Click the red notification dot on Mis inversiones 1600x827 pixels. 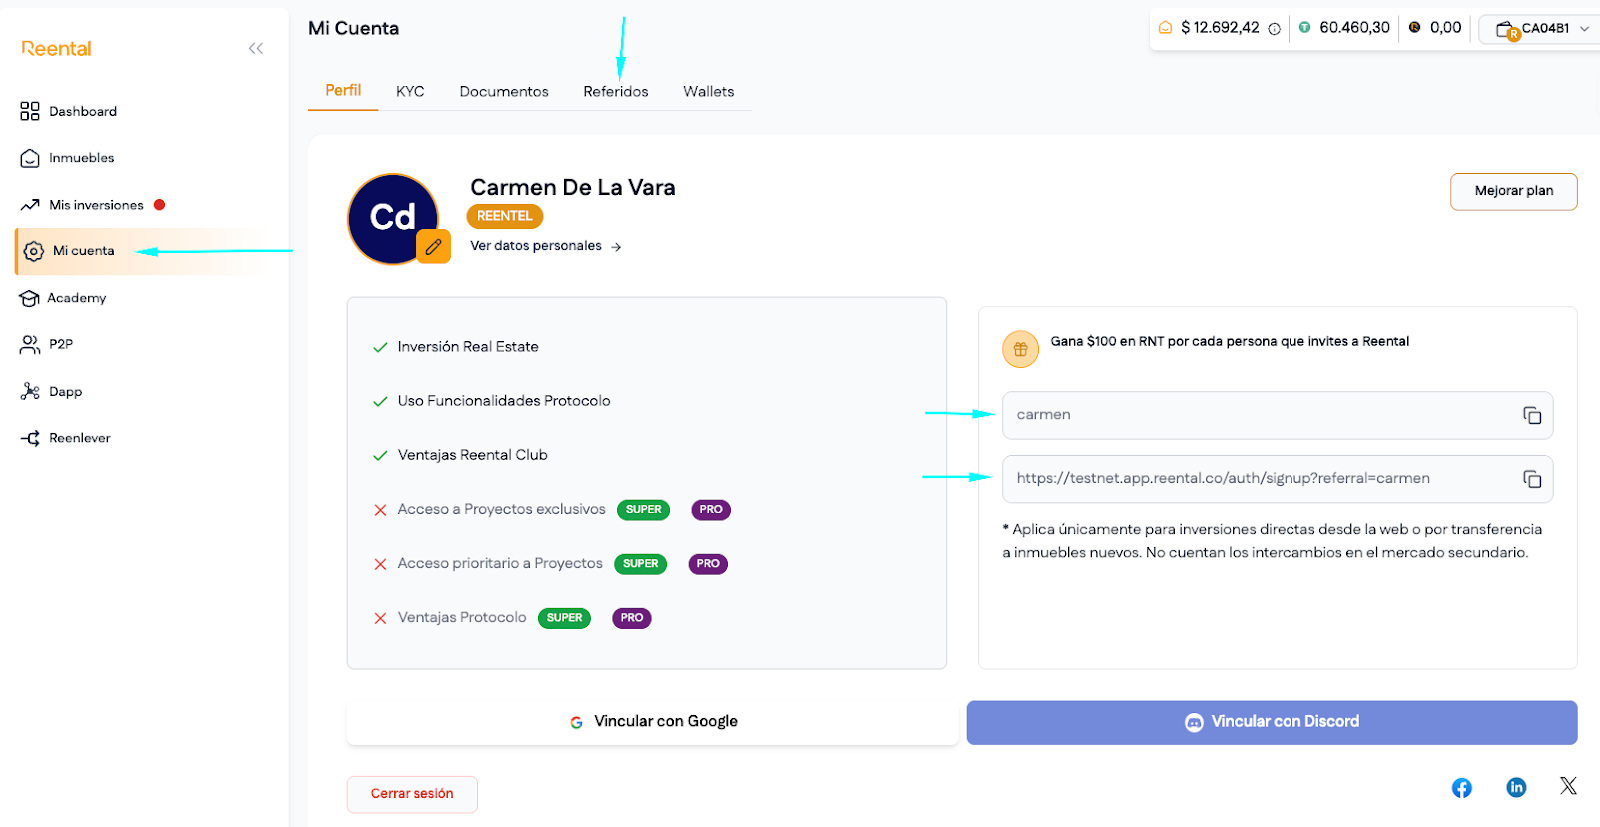[159, 205]
